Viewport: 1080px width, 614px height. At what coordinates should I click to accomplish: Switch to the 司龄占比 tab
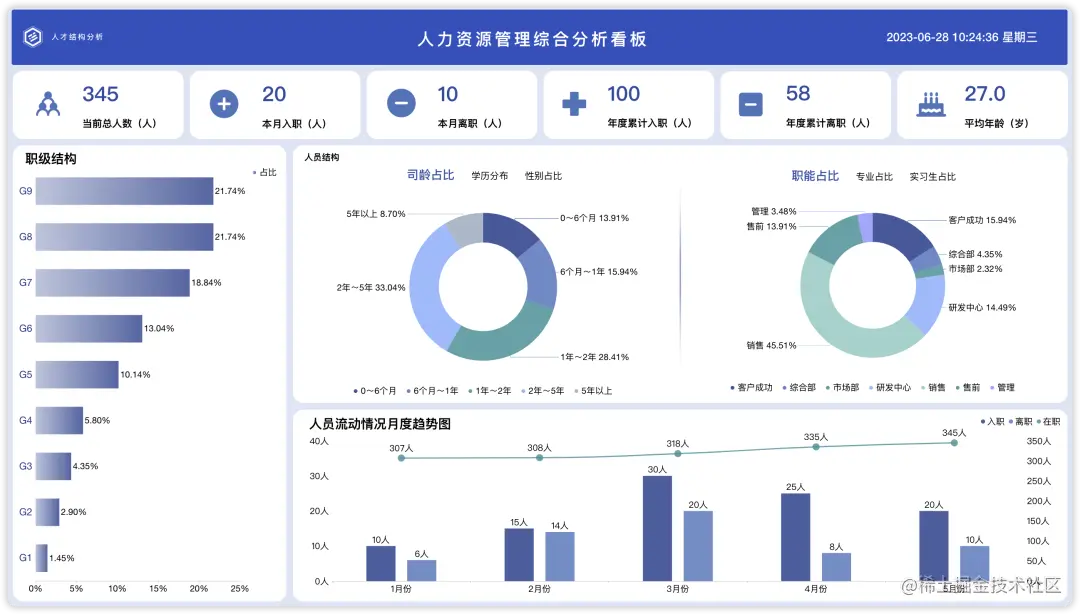tap(430, 175)
